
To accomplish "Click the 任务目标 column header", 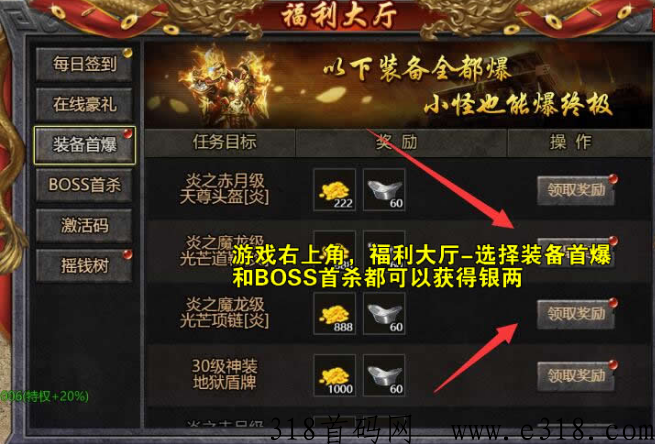I will [x=224, y=142].
